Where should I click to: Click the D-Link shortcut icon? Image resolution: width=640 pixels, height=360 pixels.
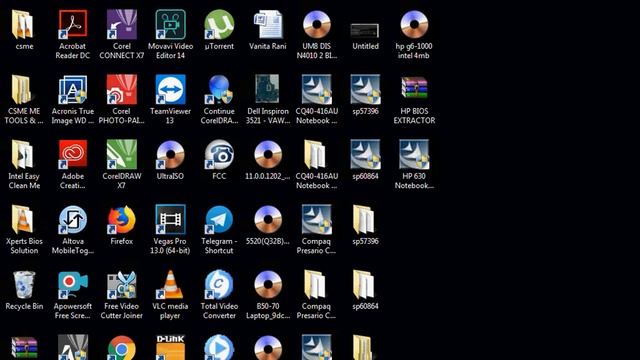coord(170,348)
